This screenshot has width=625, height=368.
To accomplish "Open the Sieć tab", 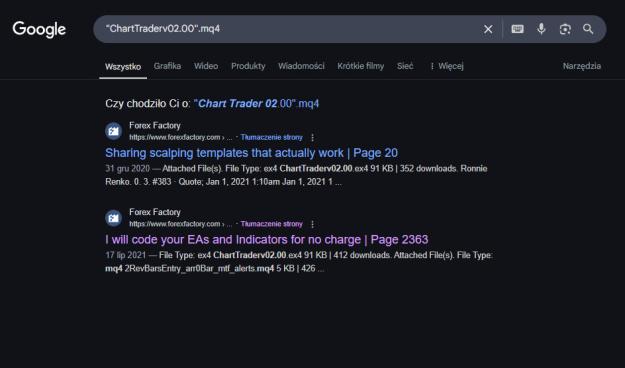I will (x=405, y=66).
